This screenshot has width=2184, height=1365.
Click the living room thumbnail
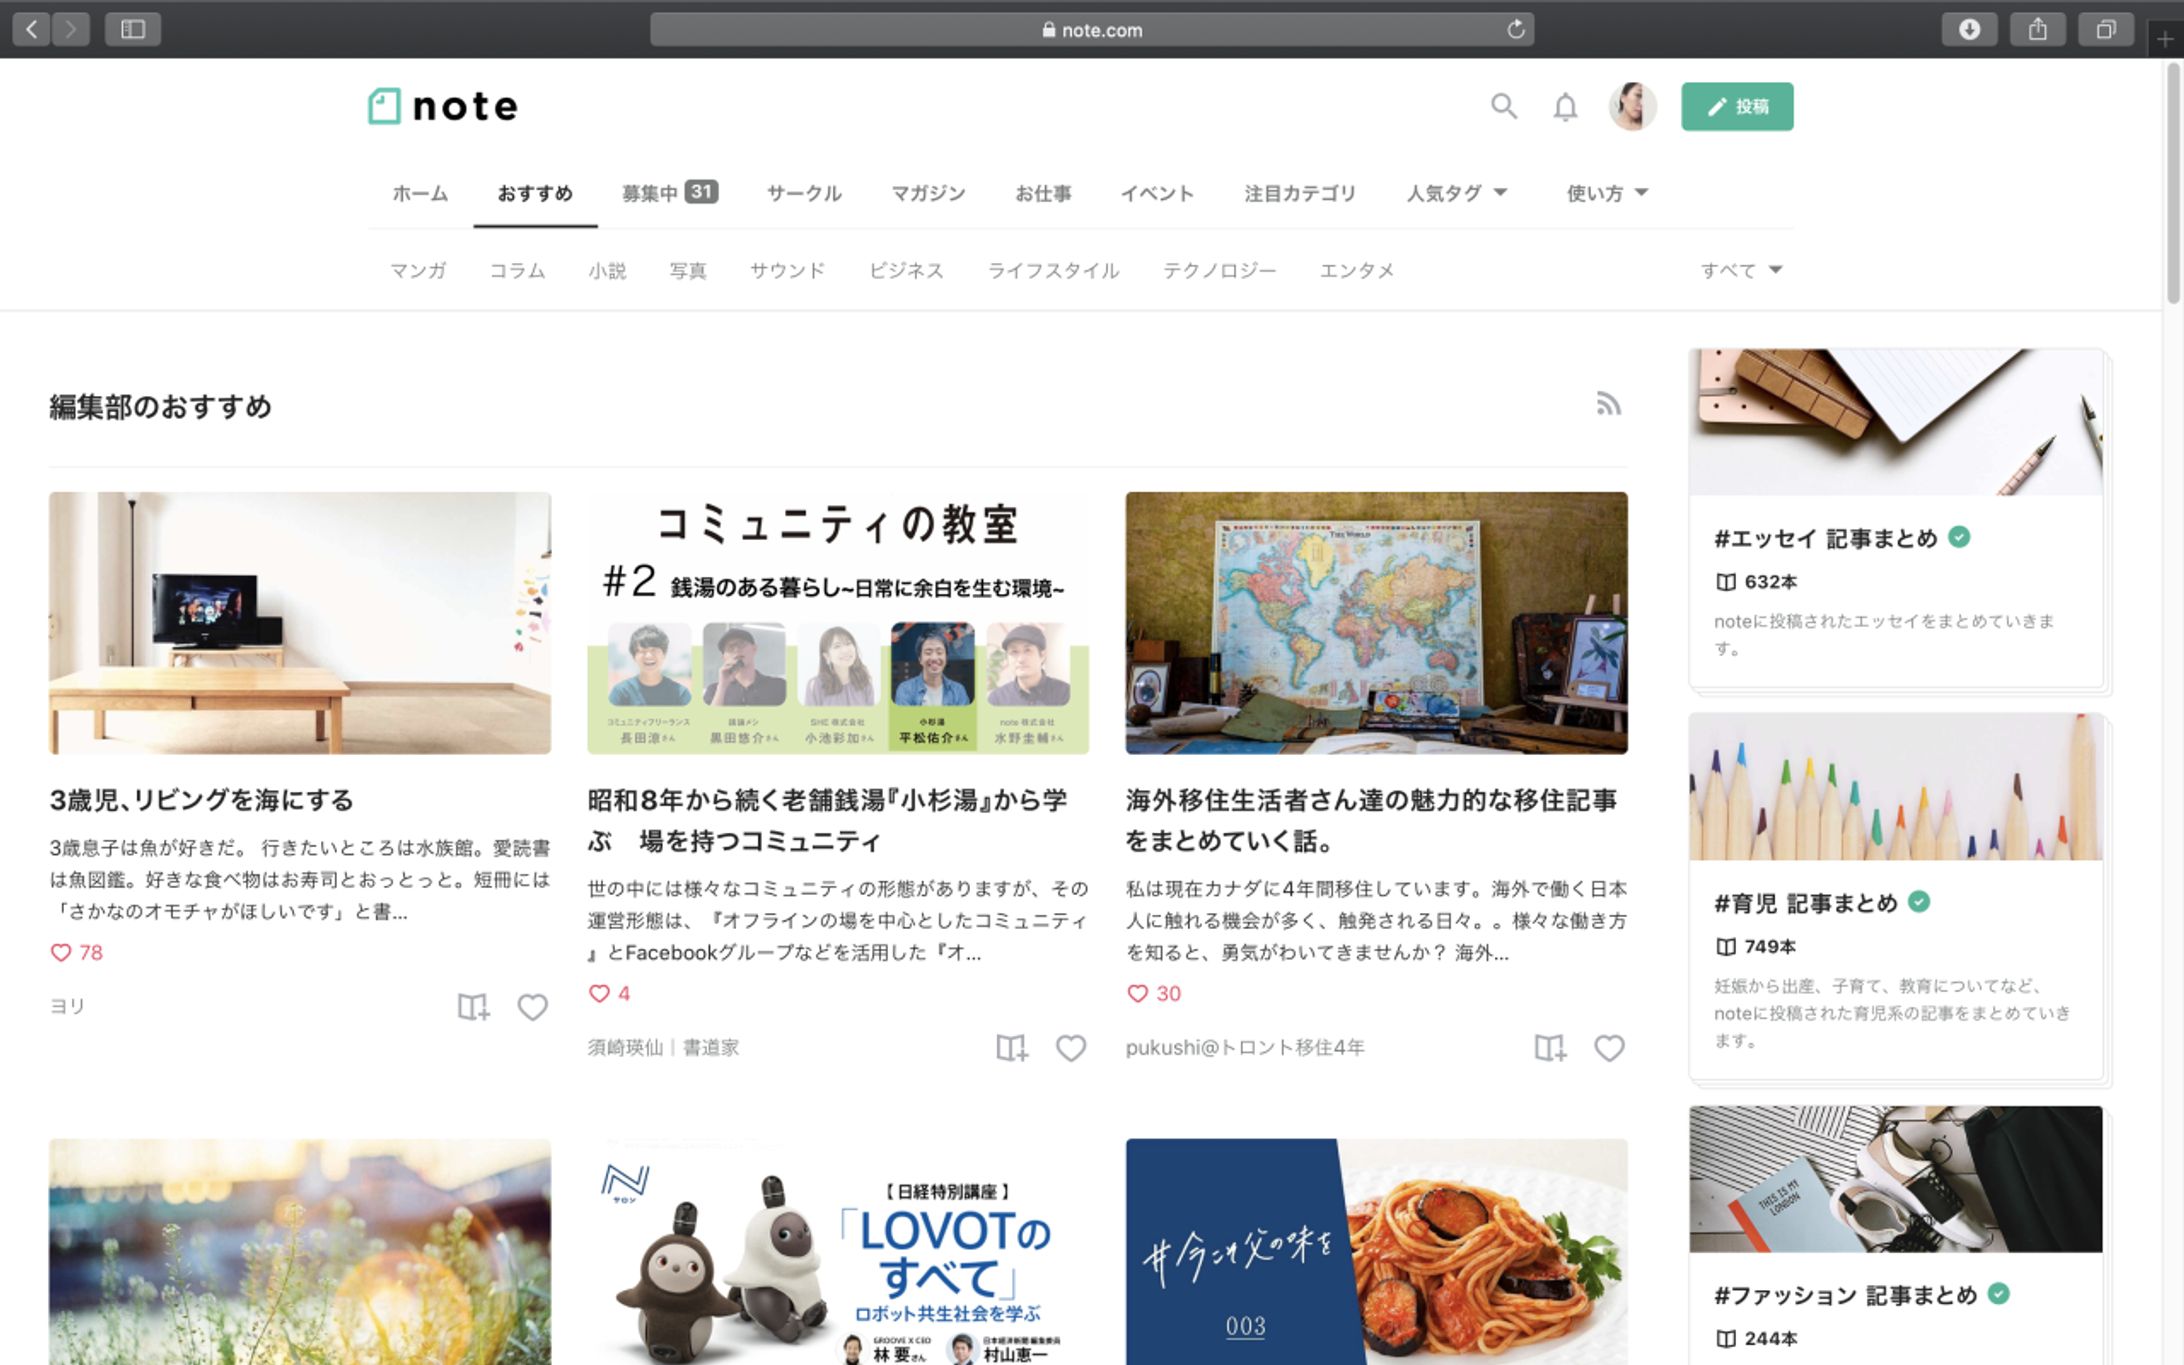coord(300,623)
